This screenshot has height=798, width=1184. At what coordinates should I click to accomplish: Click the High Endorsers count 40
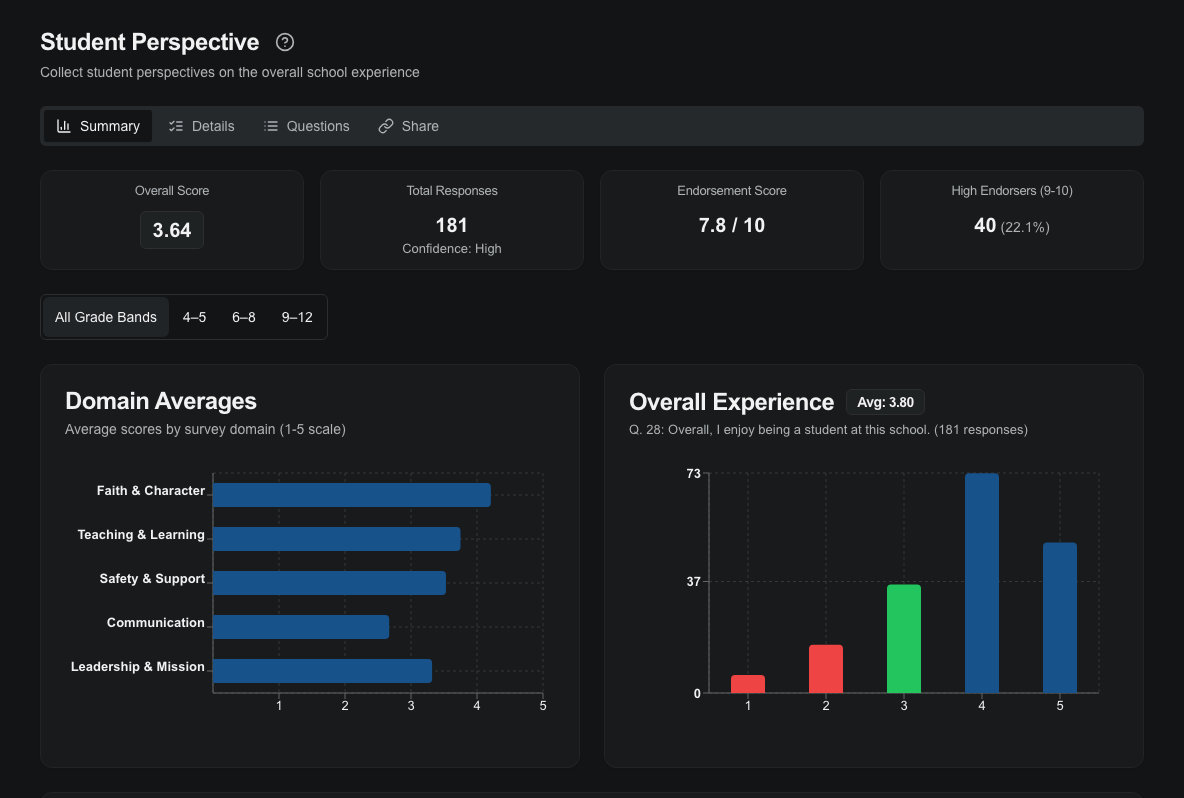(x=985, y=225)
